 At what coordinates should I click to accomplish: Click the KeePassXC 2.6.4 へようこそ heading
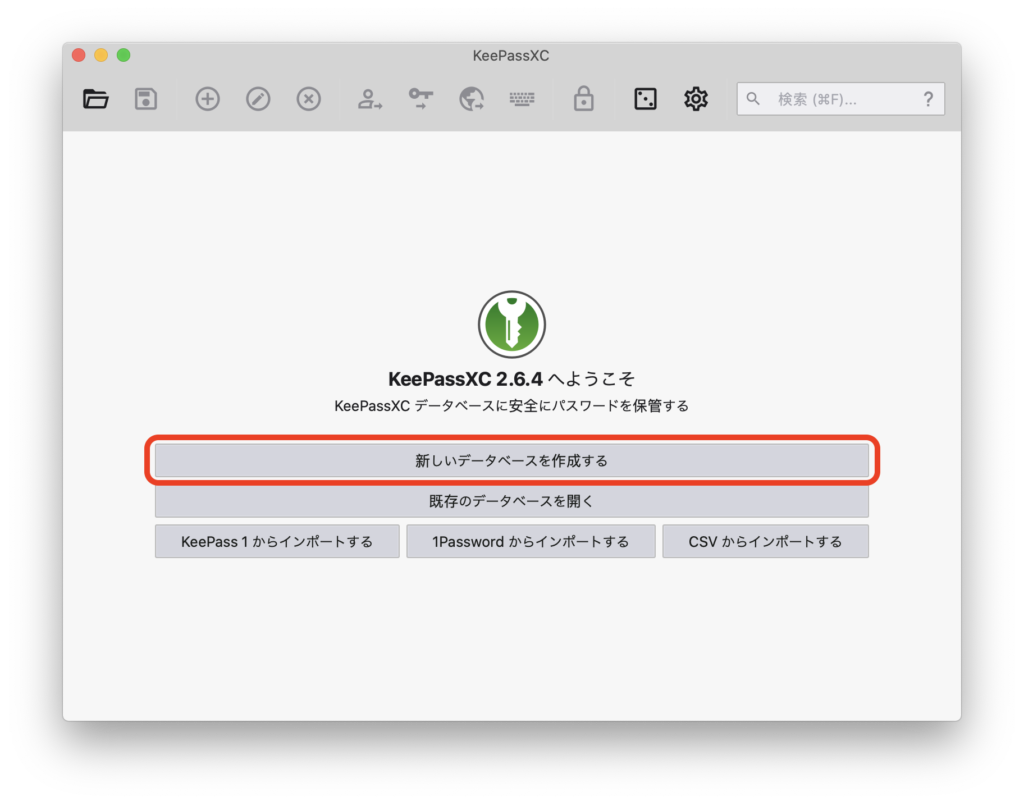coord(511,379)
